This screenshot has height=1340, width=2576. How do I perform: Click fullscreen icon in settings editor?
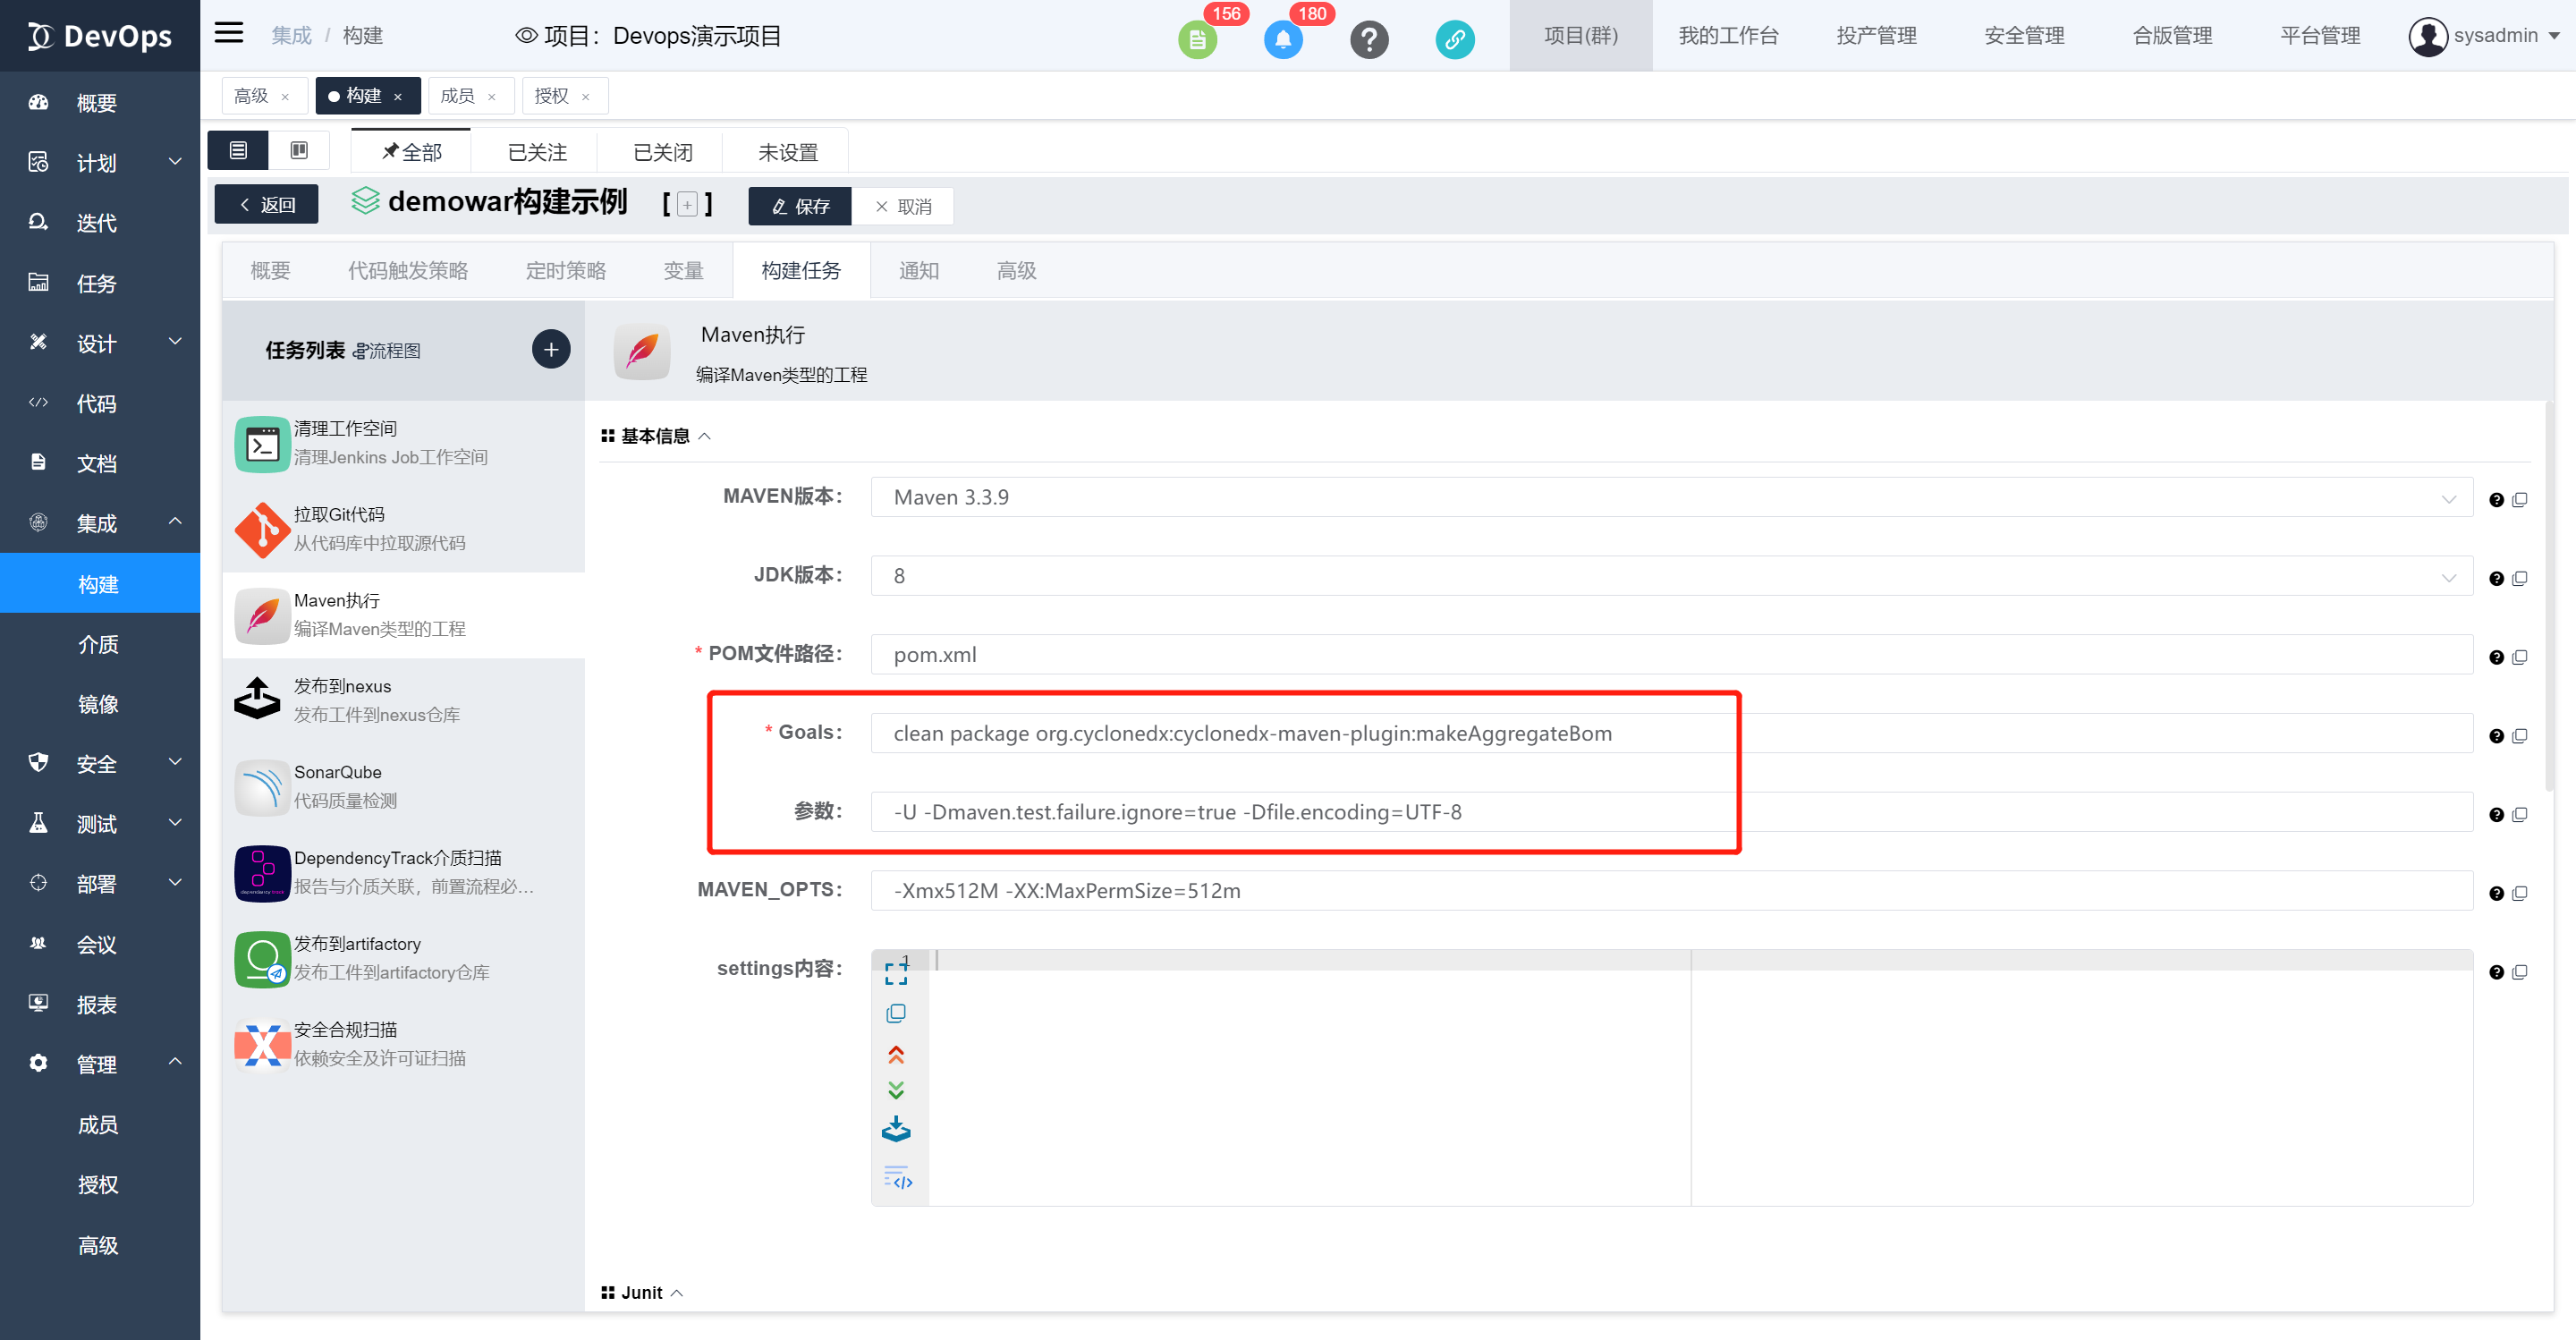(896, 972)
